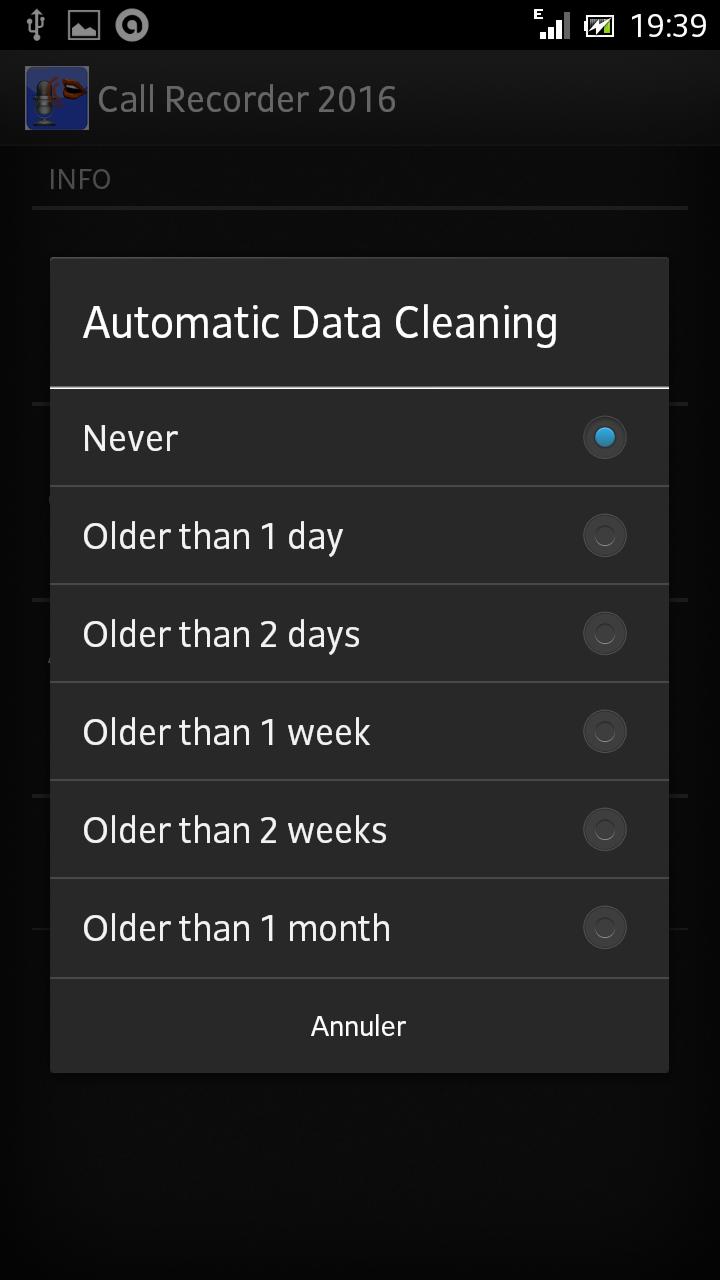Viewport: 720px width, 1280px height.
Task: Tap the USB connection status icon
Action: point(36,25)
